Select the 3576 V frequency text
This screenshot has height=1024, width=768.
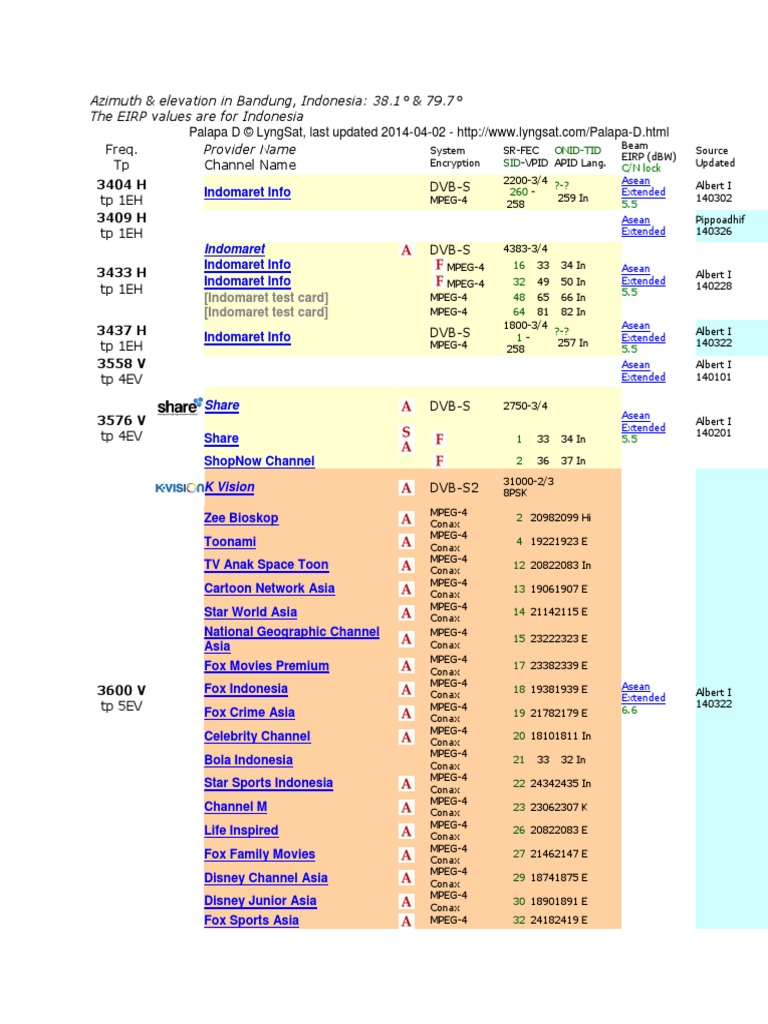(121, 421)
